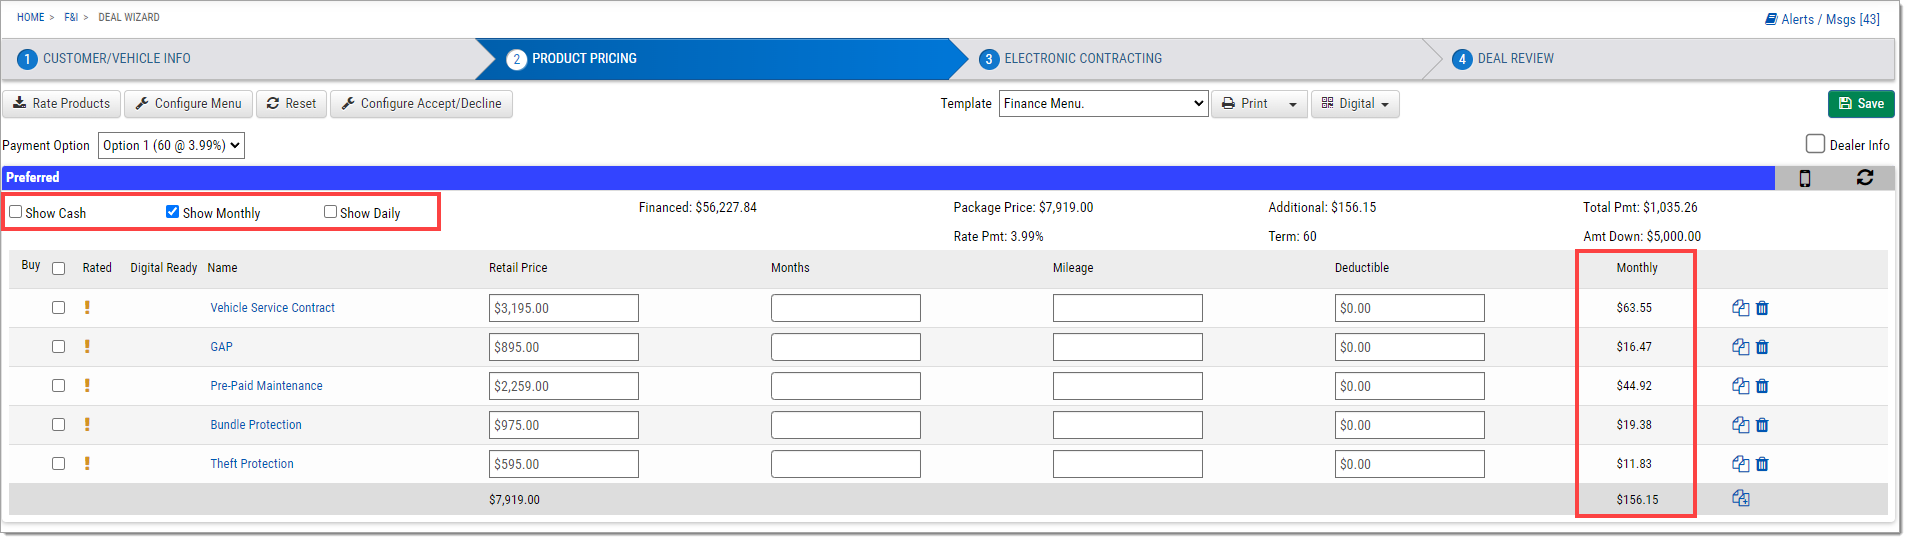The height and width of the screenshot is (540, 1907).
Task: Click warning icon for Vehicle Service Contract
Action: (x=87, y=307)
